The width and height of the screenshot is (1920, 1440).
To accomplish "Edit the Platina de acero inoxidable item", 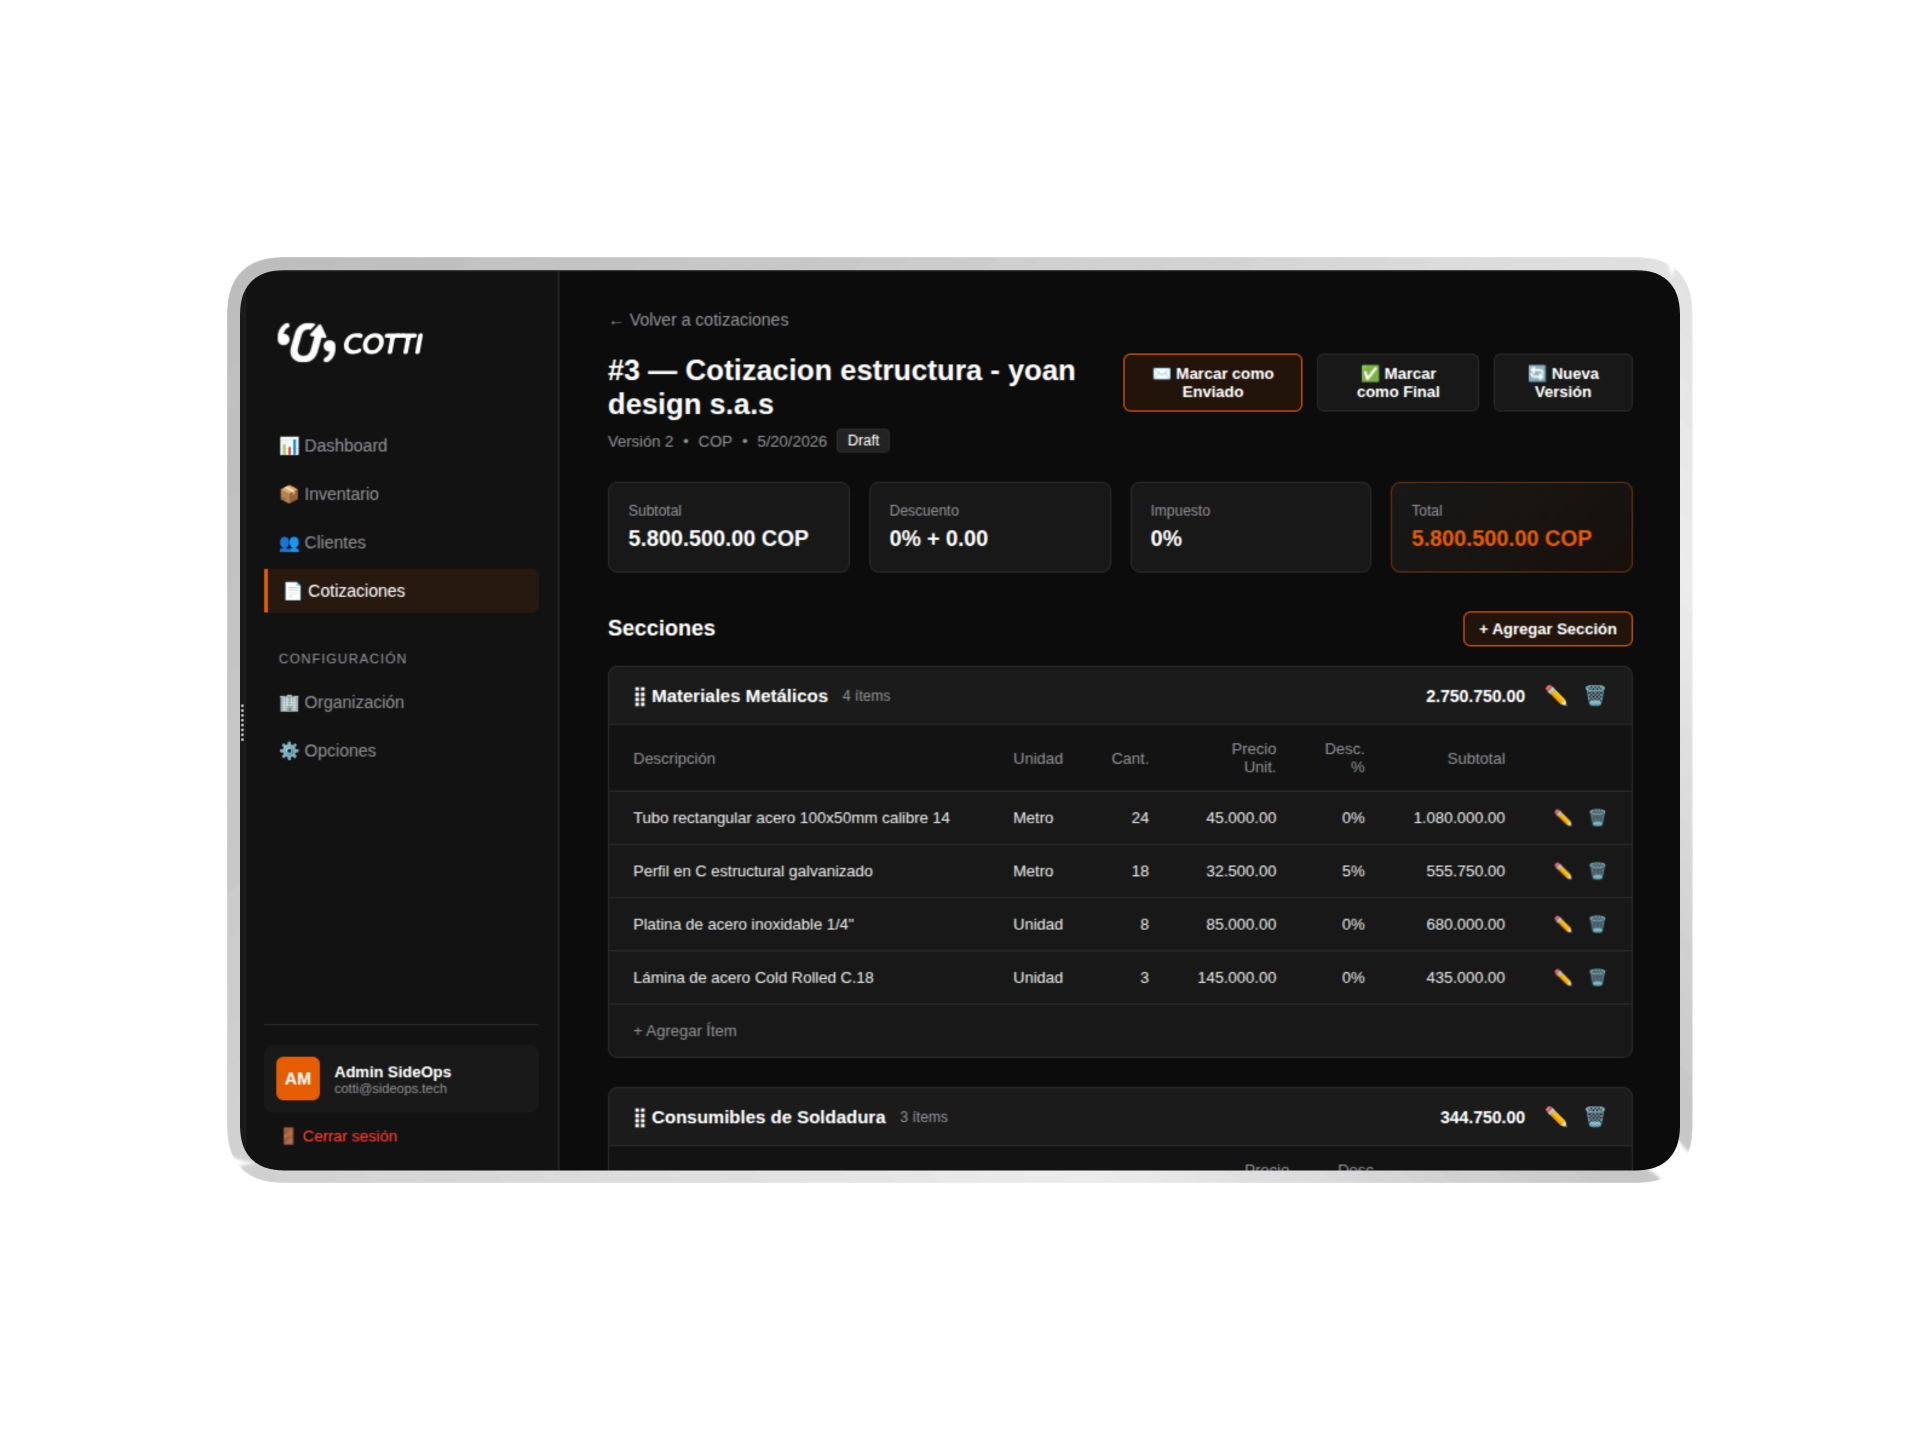I will 1563,924.
